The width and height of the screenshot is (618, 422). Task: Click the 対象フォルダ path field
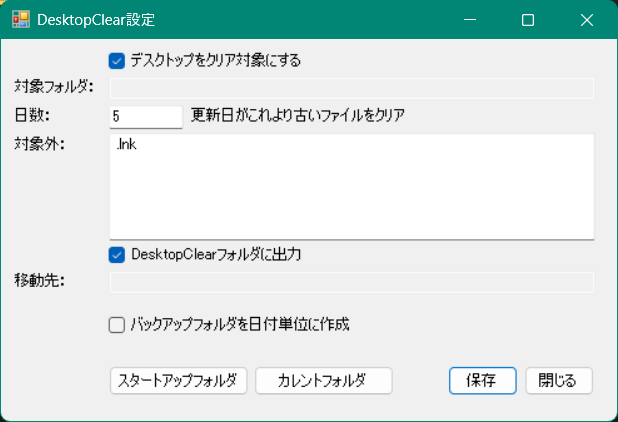click(351, 88)
